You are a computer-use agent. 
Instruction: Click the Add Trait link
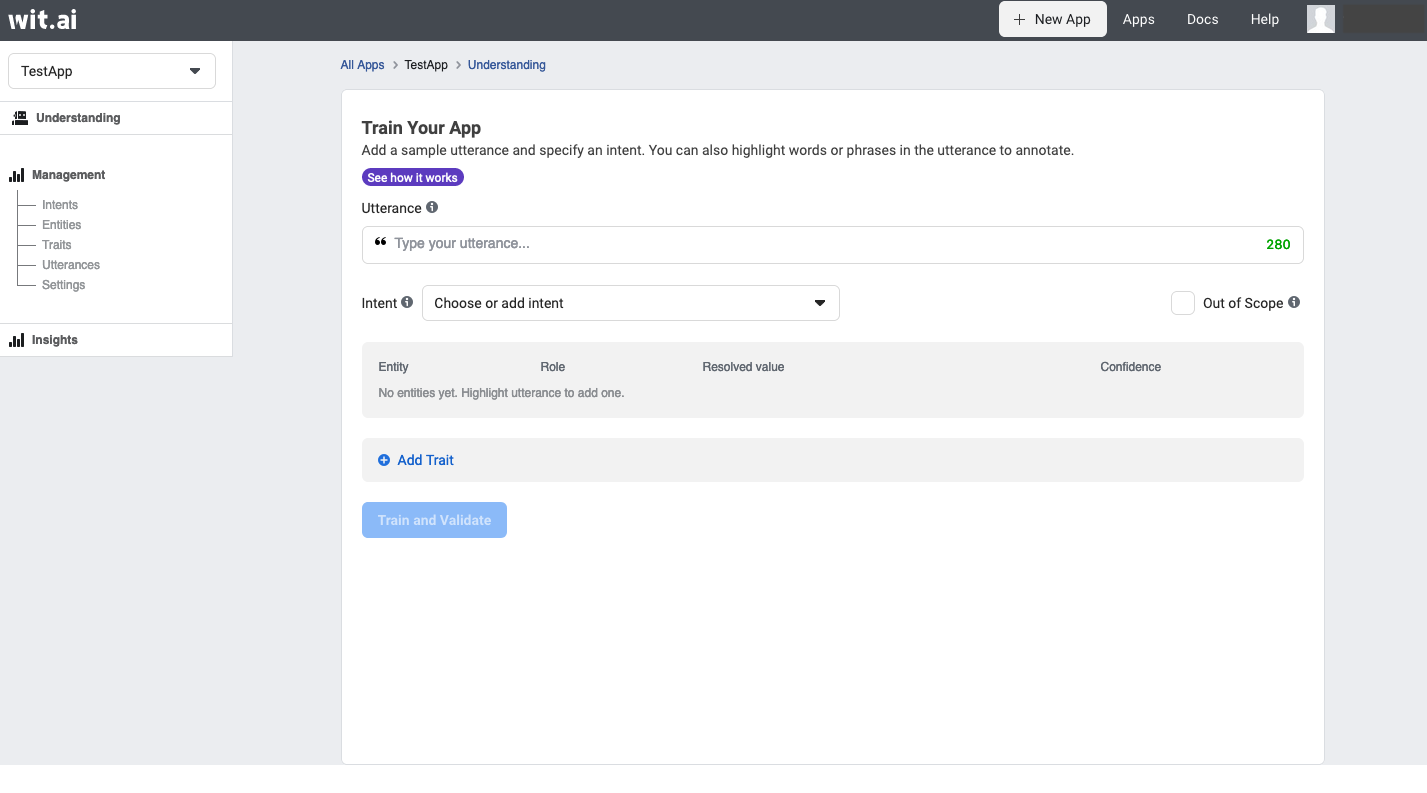pyautogui.click(x=426, y=460)
